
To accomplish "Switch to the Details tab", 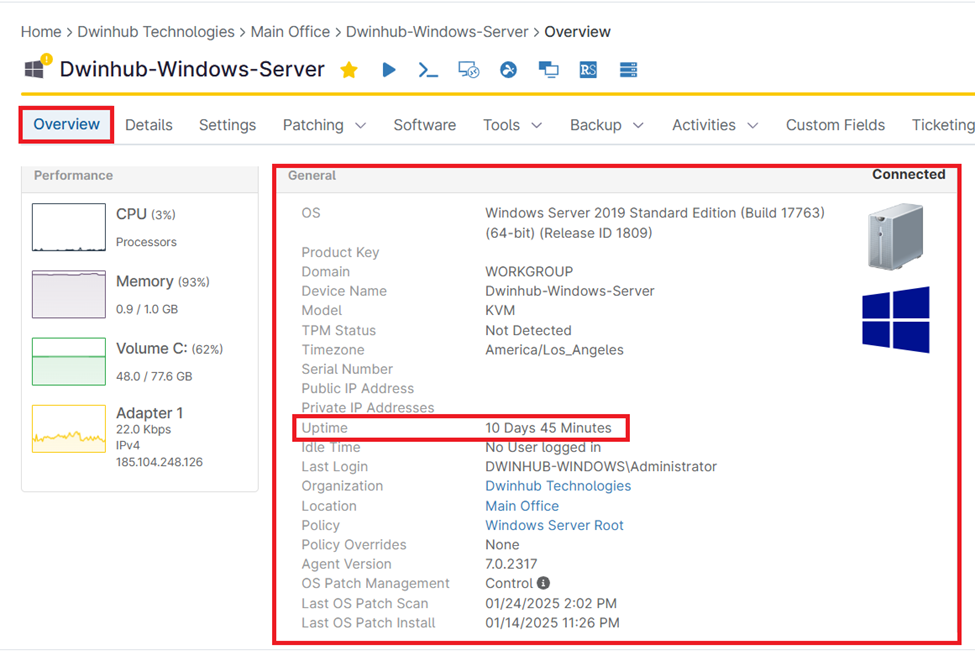I will [x=149, y=125].
